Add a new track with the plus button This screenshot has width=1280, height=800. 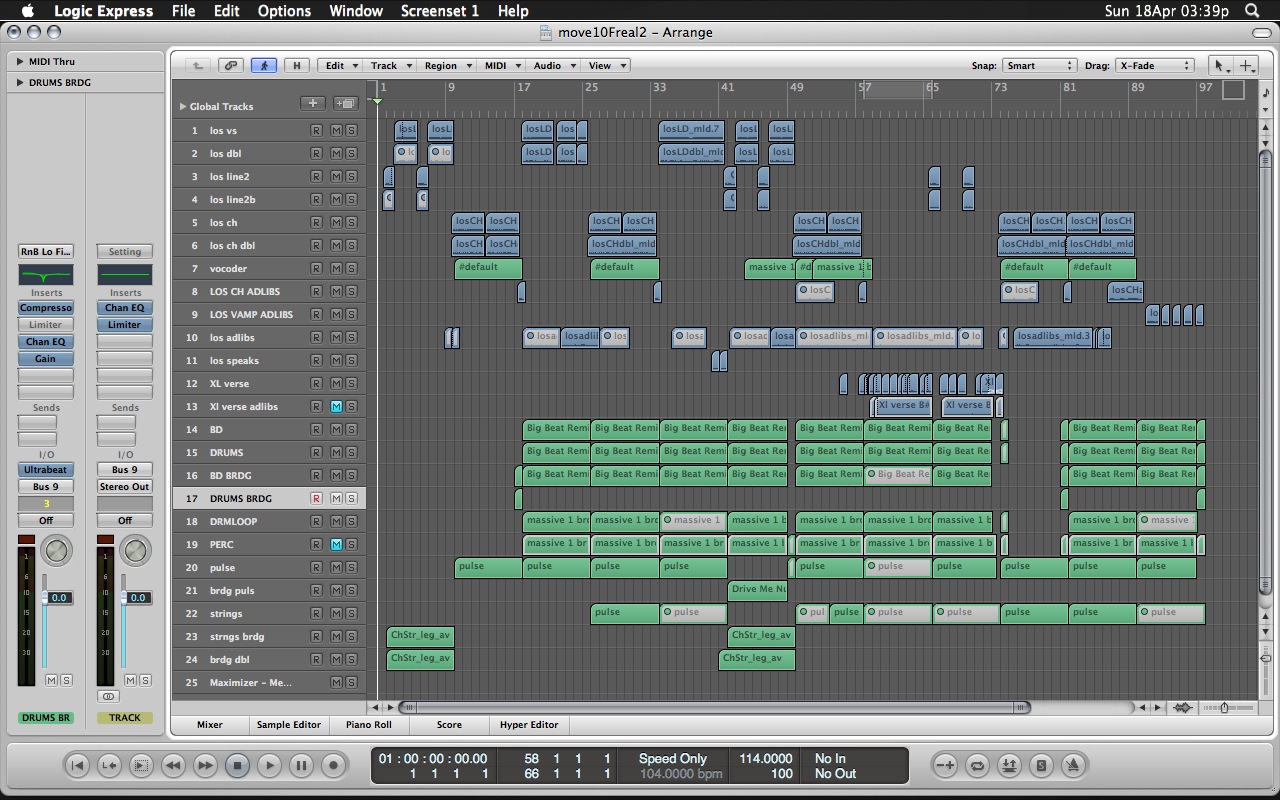tap(313, 103)
